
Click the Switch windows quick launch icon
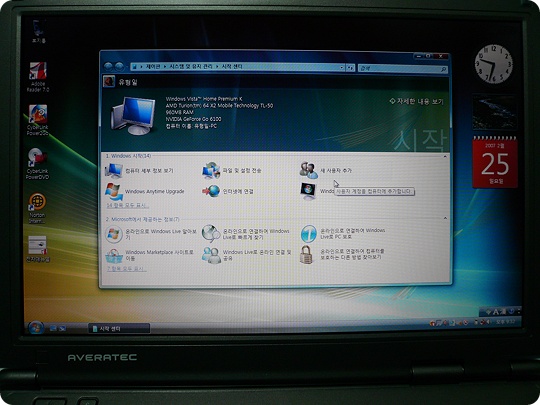(62, 328)
